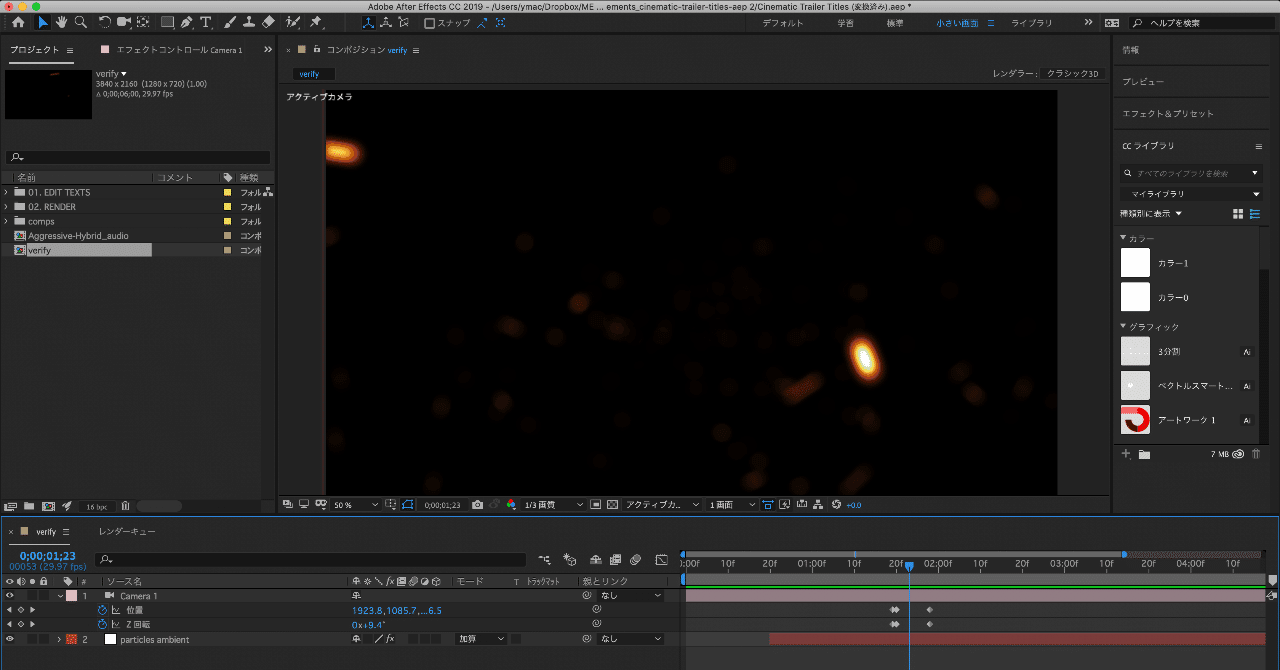Select the Zoom tool
Image resolution: width=1280 pixels, height=670 pixels.
80,22
